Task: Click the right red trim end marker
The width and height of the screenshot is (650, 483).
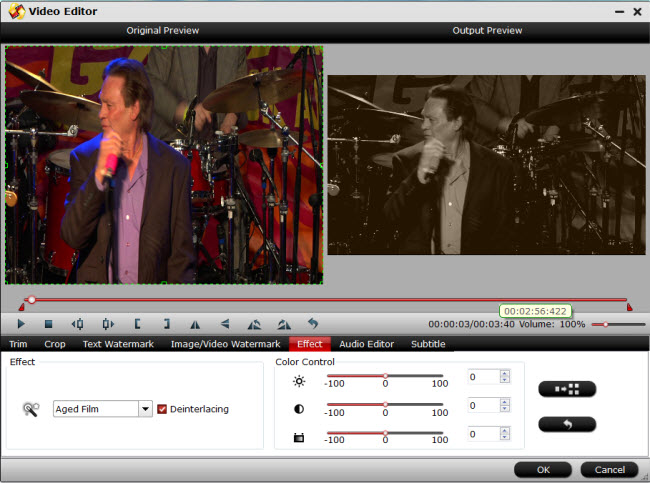Action: 629,307
